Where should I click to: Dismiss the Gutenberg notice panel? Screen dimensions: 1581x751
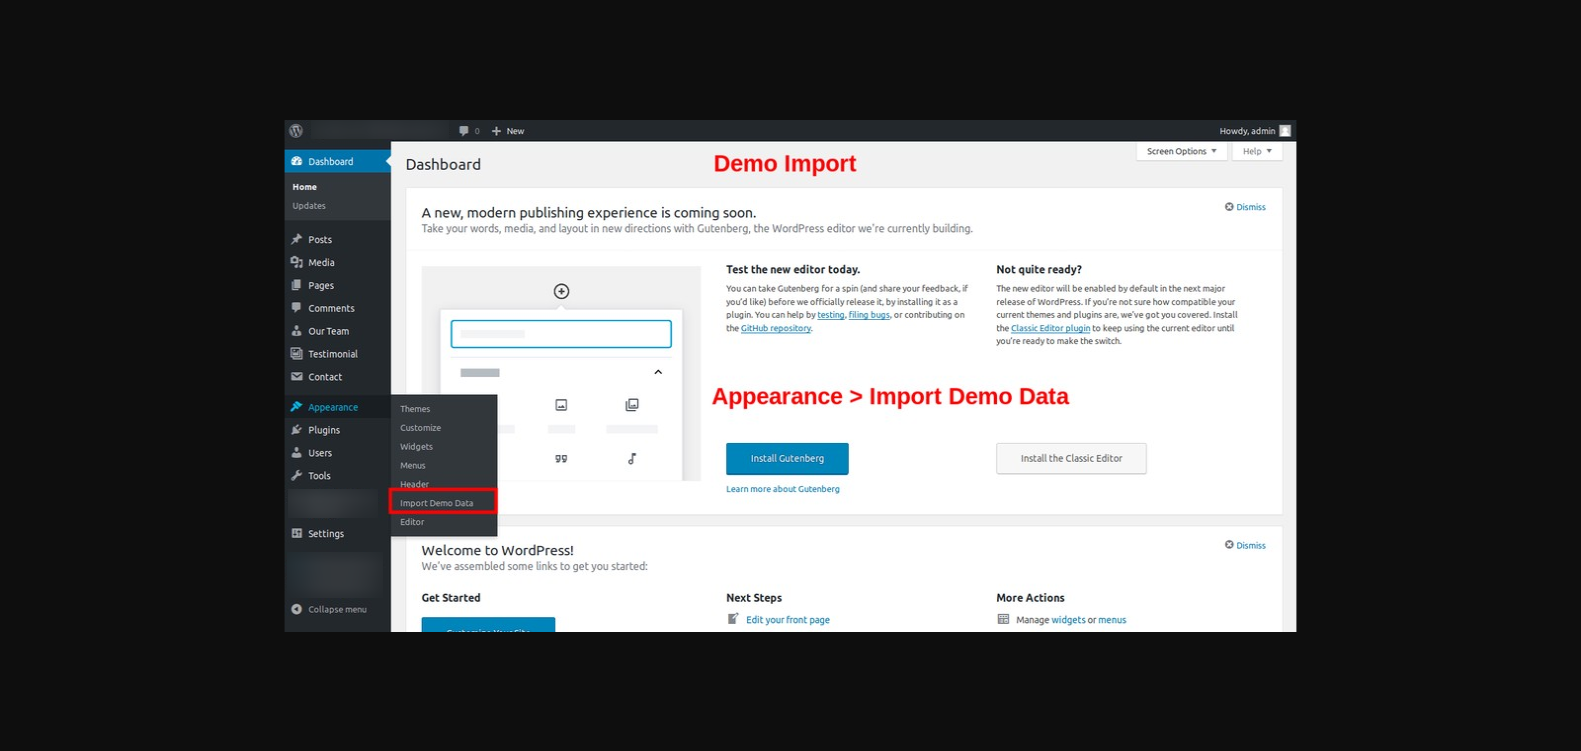[1245, 207]
